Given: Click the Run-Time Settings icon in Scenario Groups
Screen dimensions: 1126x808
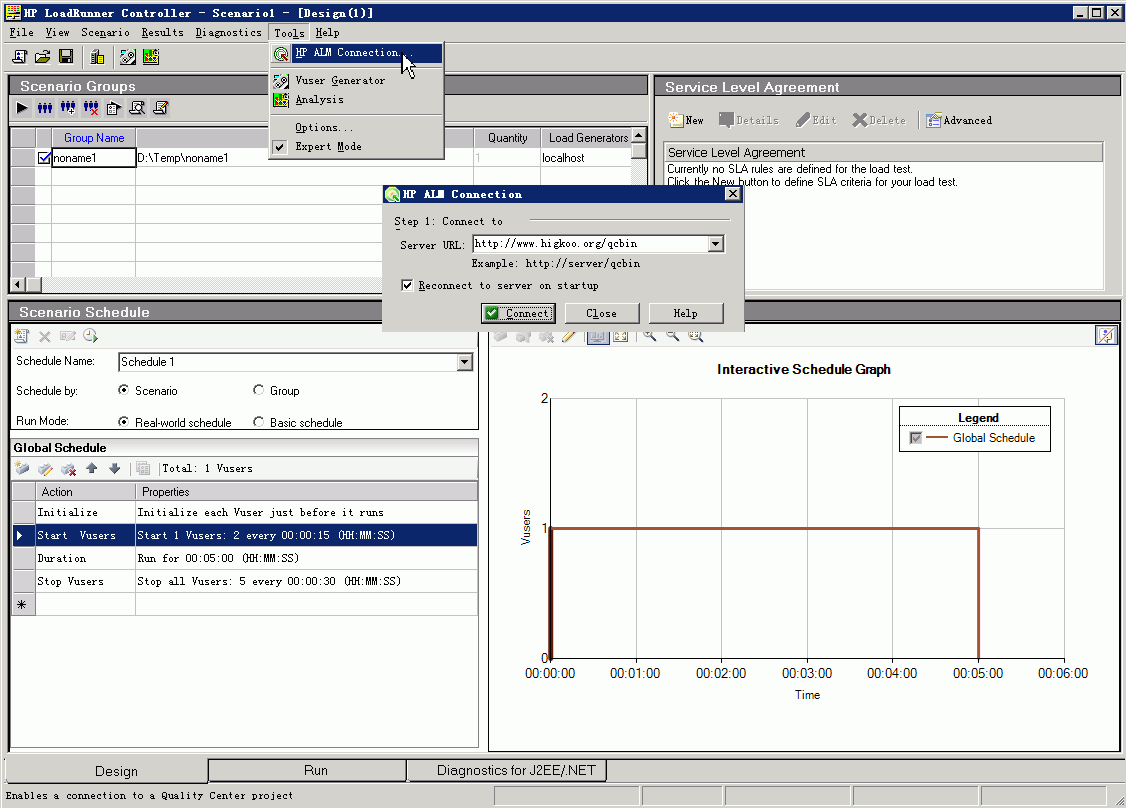Looking at the screenshot, I should click(113, 108).
